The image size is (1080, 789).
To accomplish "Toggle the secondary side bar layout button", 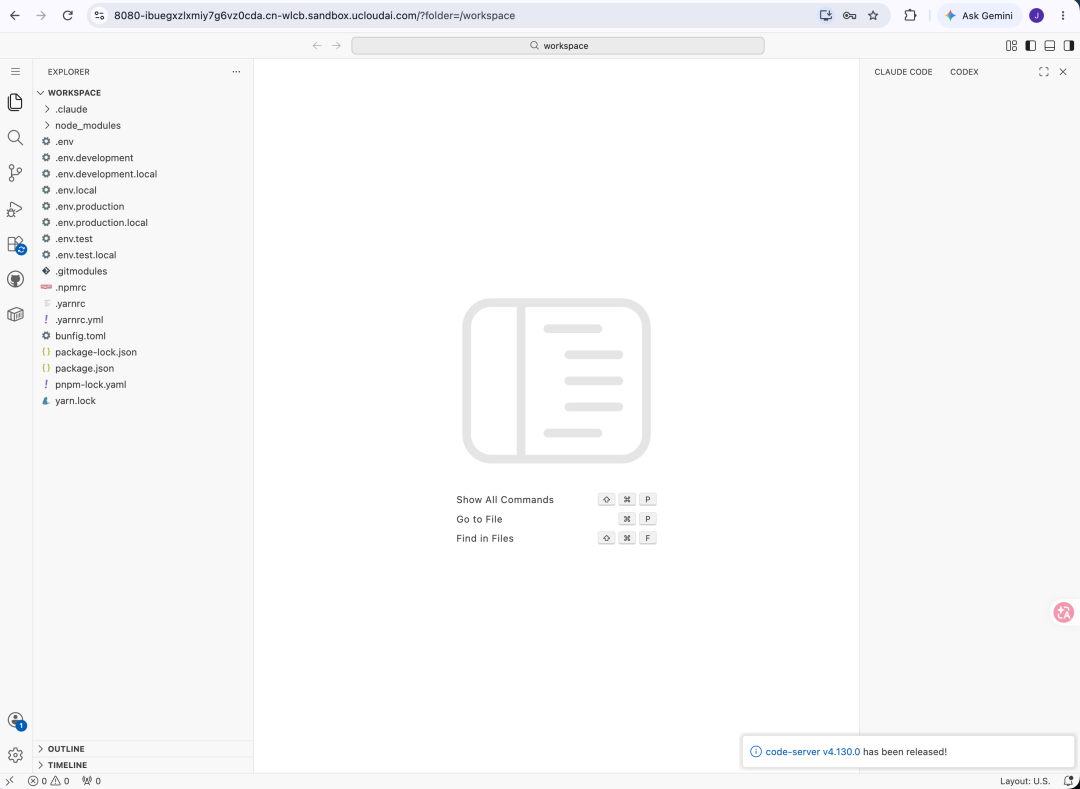I will coord(1069,45).
